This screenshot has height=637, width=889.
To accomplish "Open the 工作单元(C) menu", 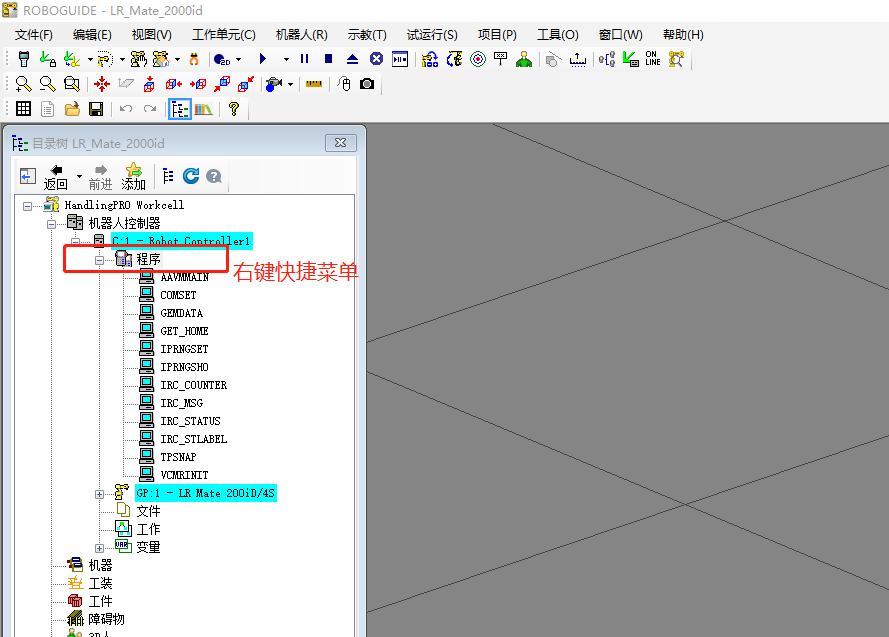I will [223, 35].
